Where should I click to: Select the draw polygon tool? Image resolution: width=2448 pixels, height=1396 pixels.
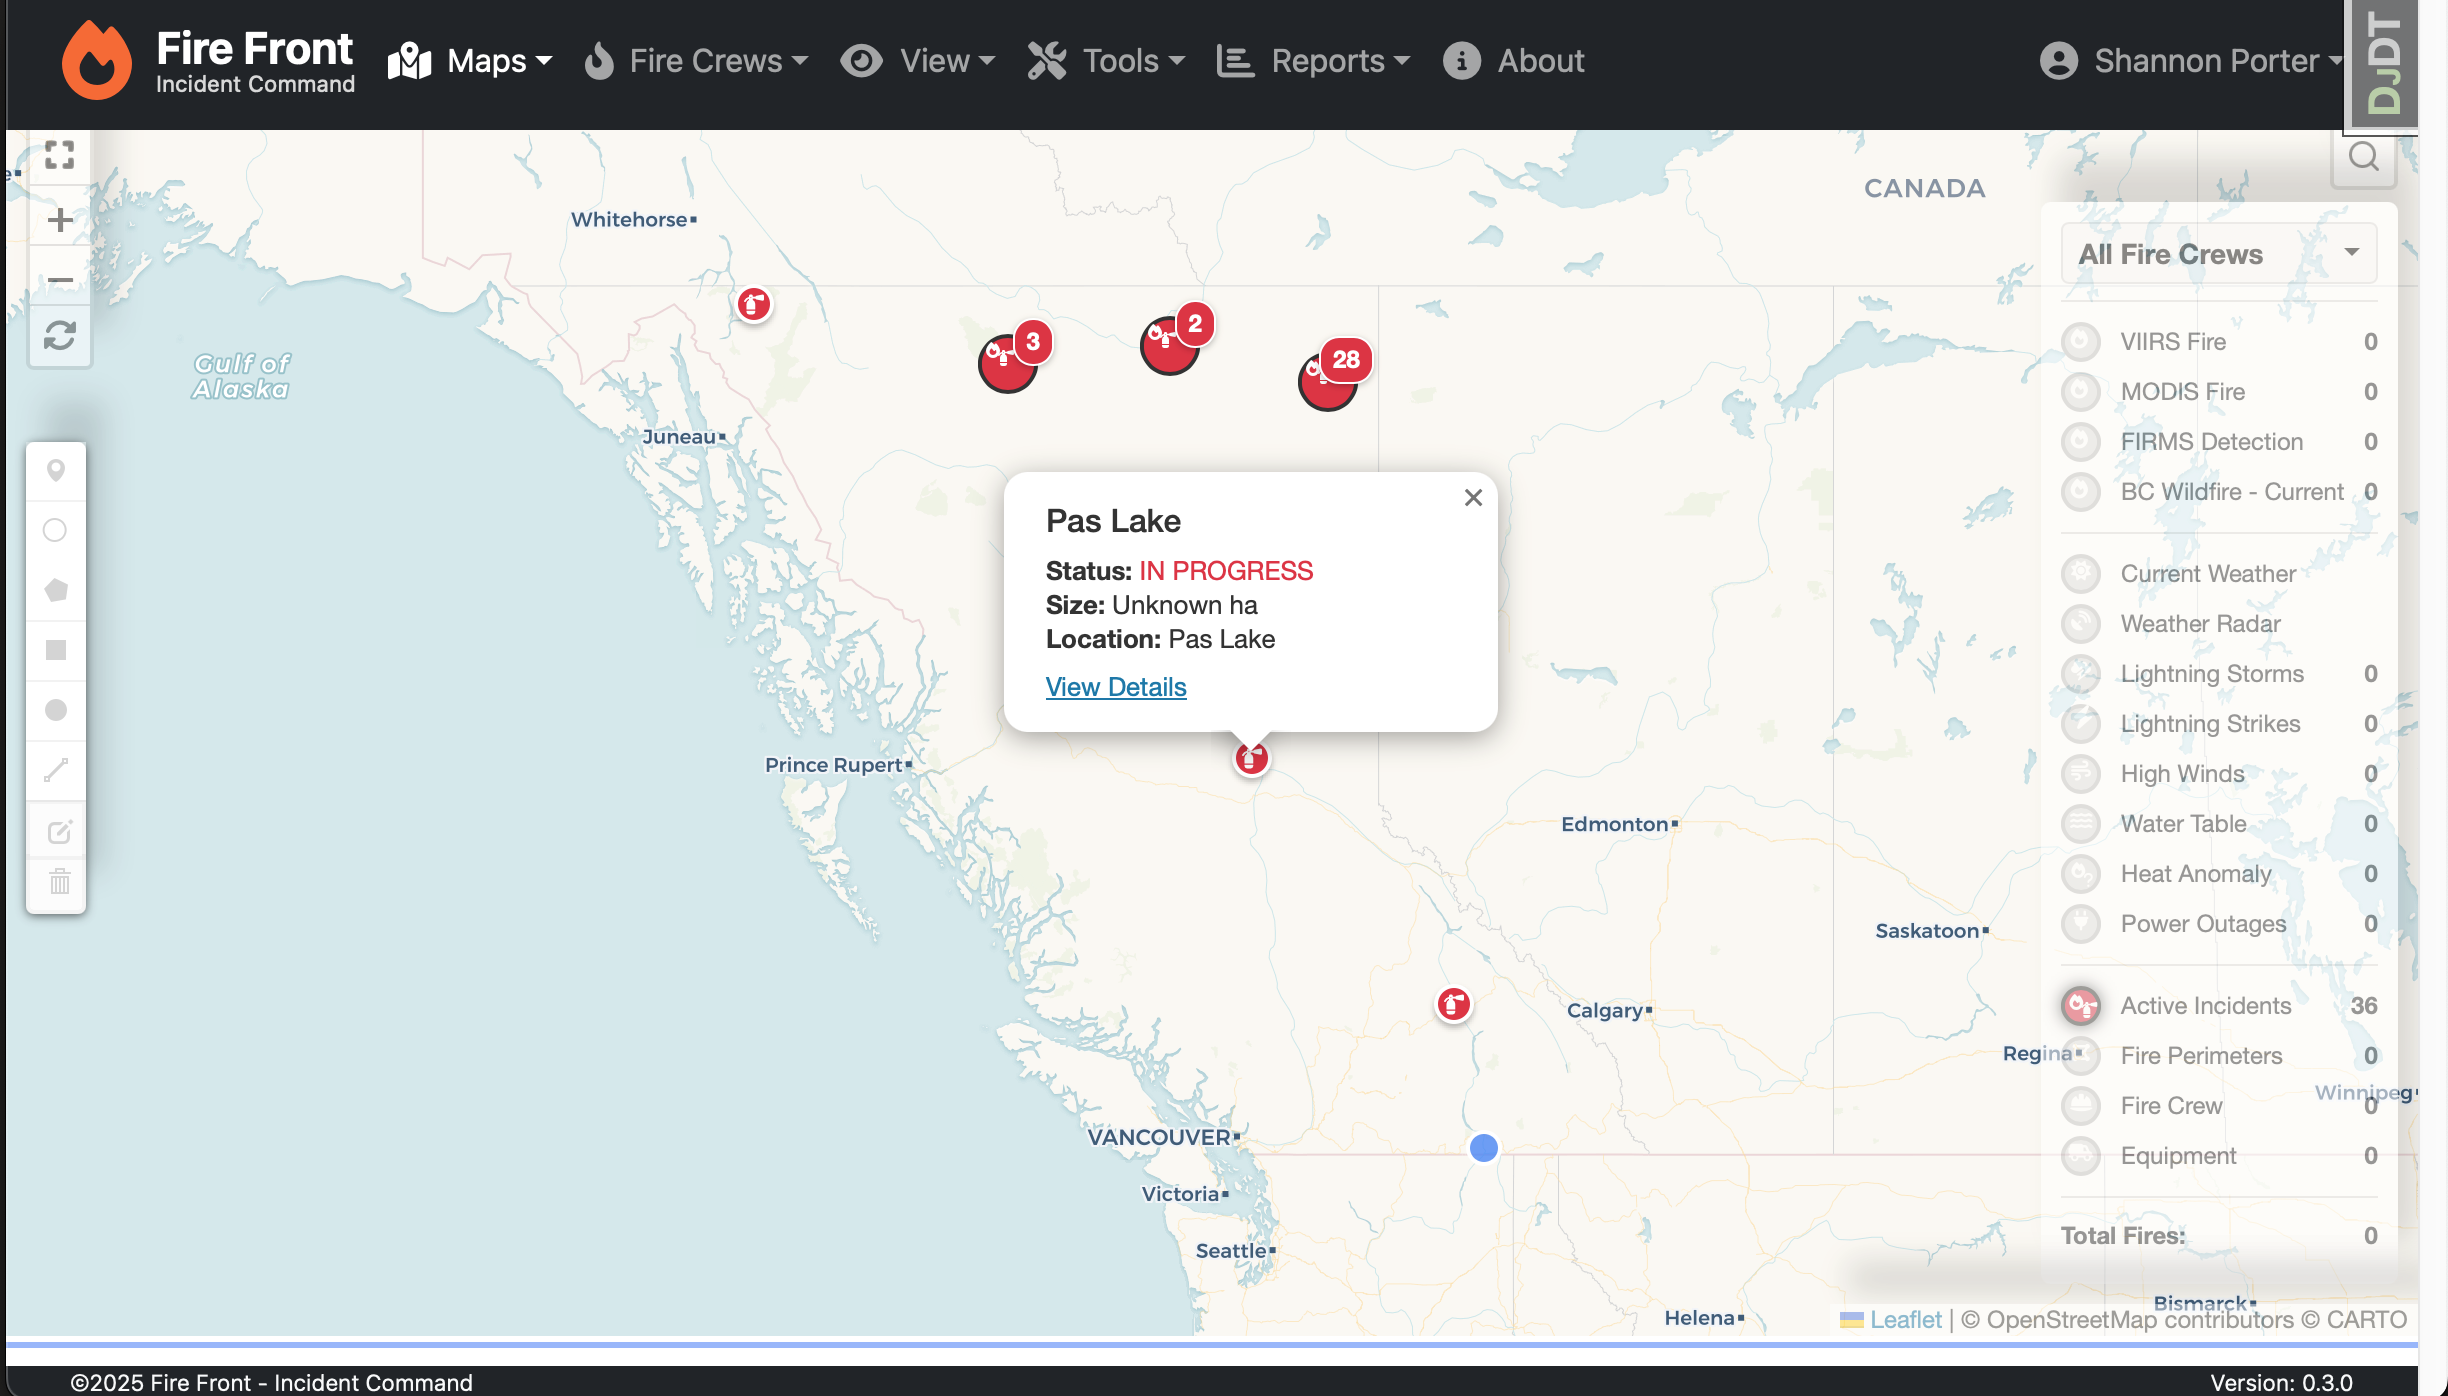pos(56,590)
